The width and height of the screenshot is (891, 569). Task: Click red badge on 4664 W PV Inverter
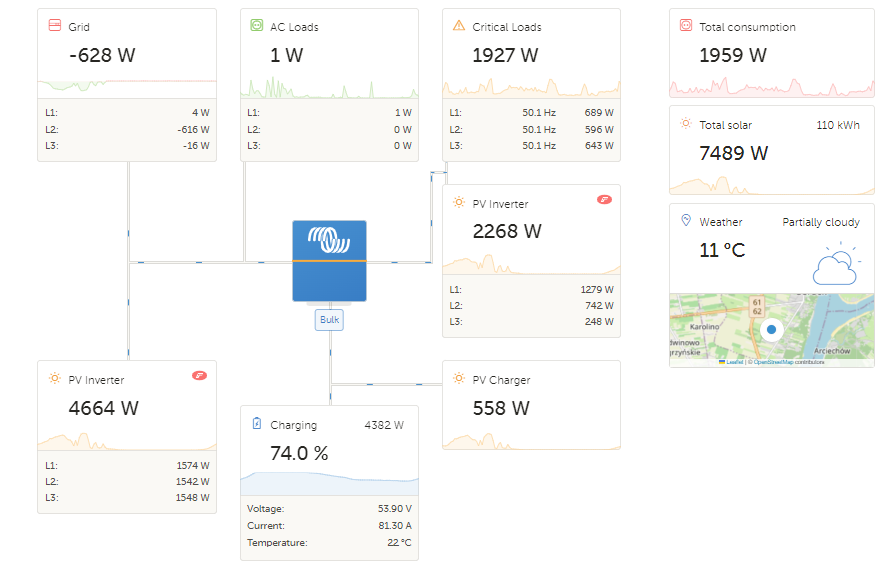(x=199, y=375)
